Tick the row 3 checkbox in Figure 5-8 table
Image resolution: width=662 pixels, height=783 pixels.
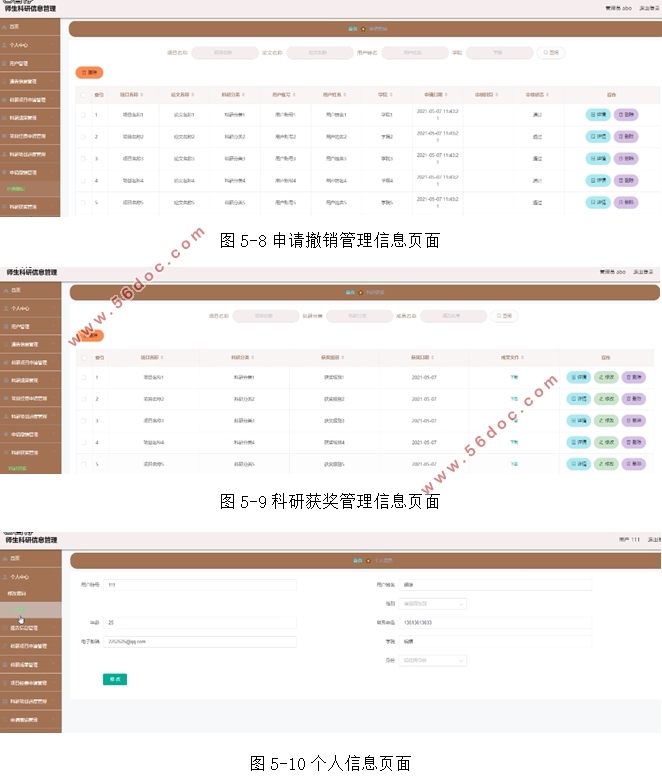tap(83, 159)
